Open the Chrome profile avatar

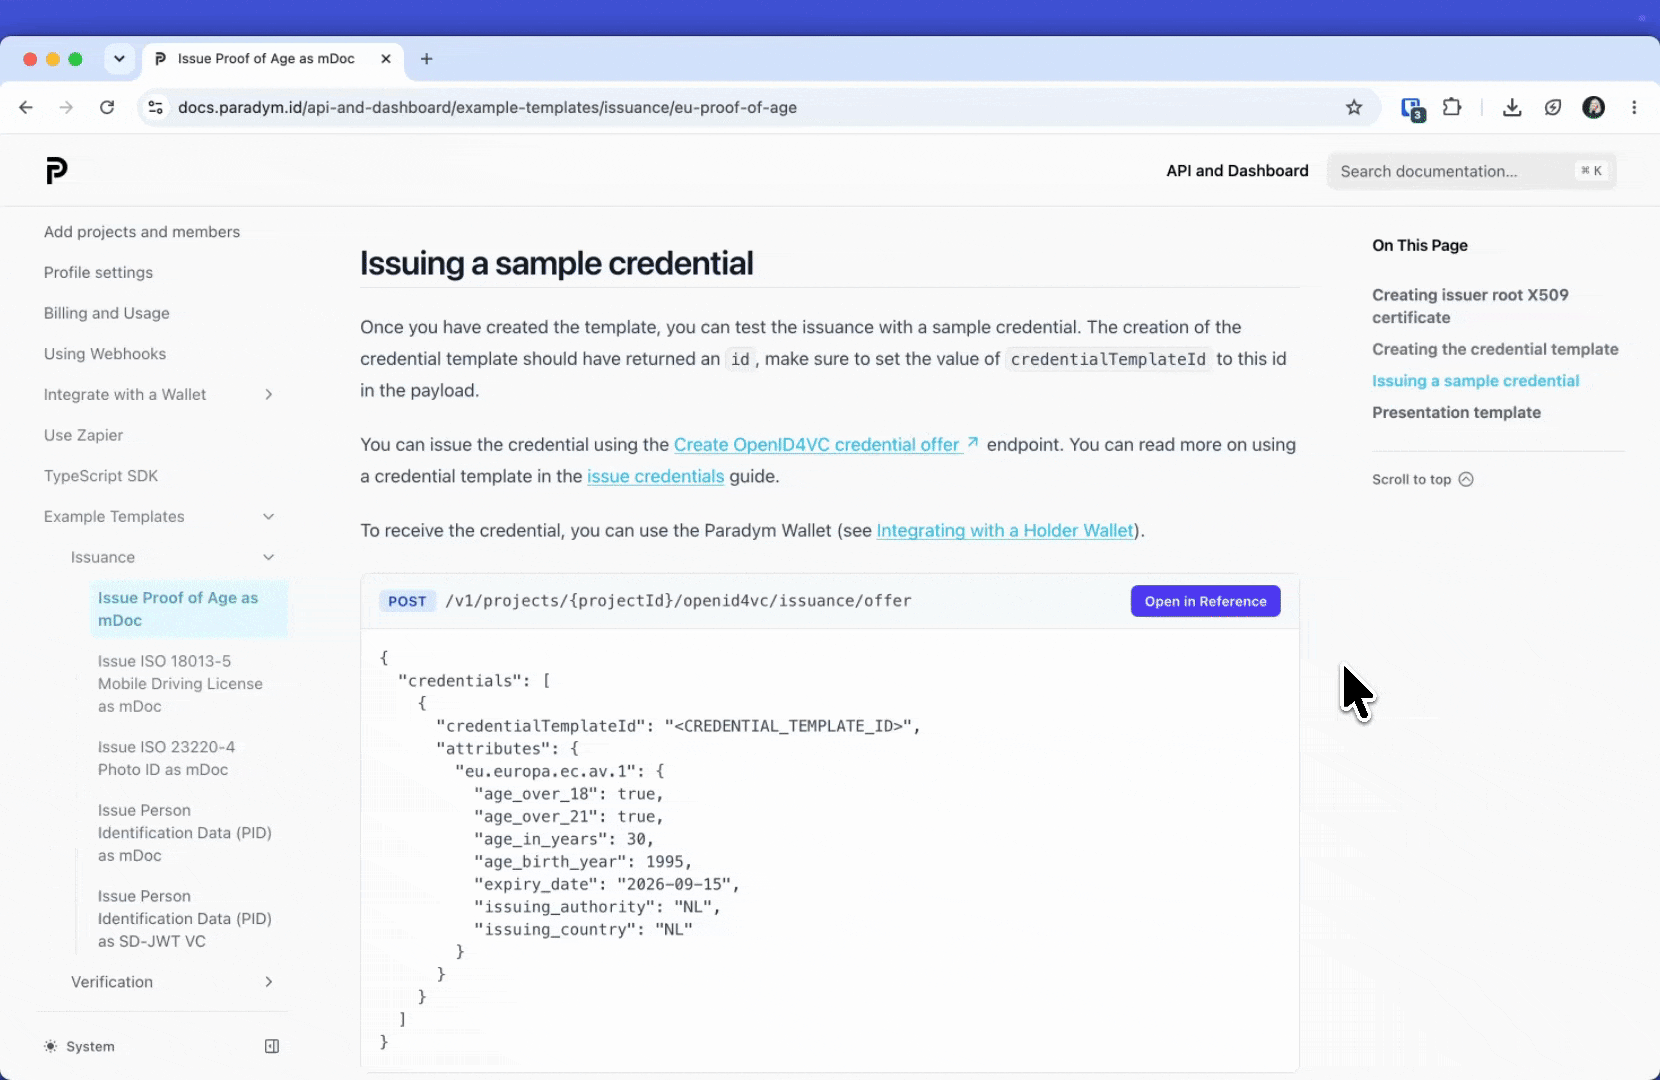coord(1594,107)
